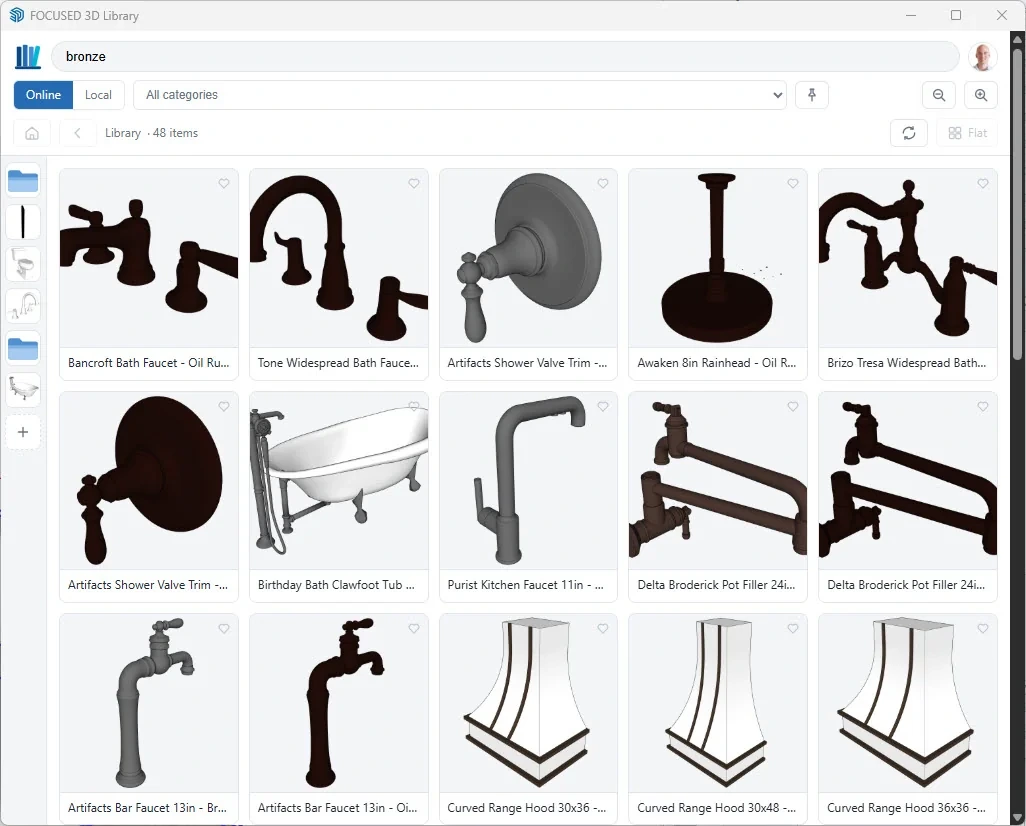Click the scrollbar down arrow
Screen dimensions: 1026x826
[1017, 818]
